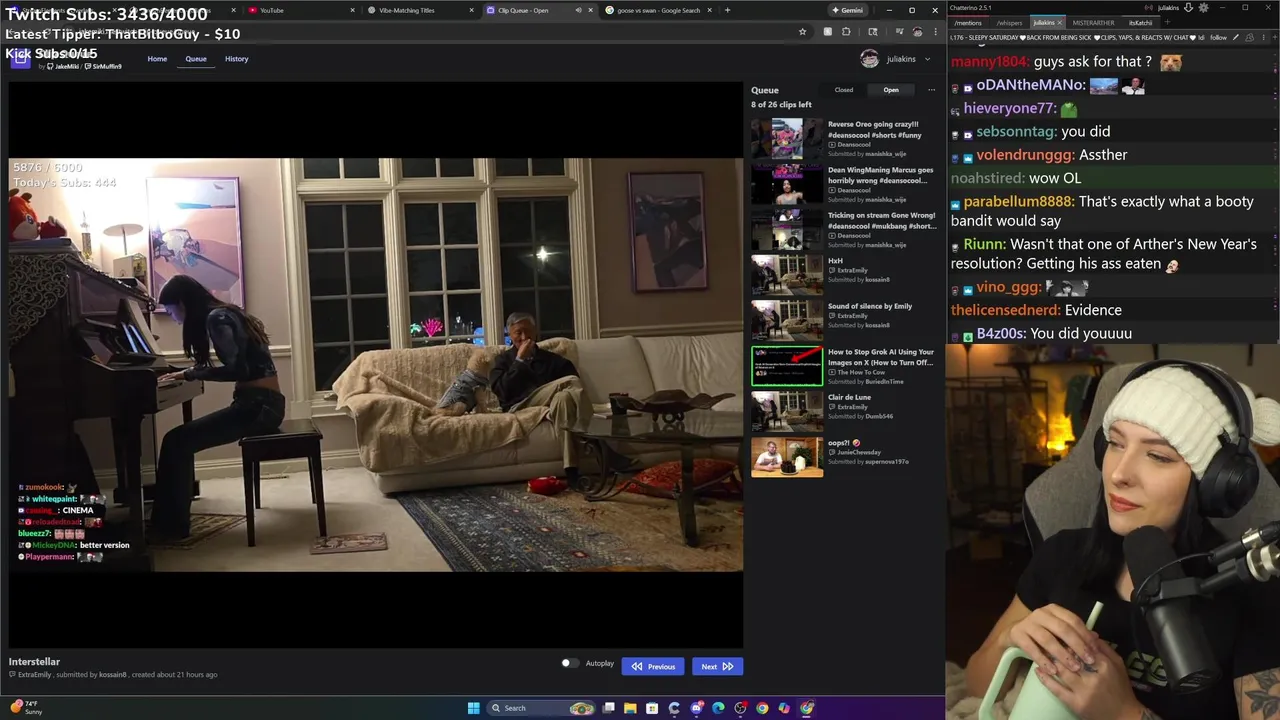Open Microsoft Store from taskbar
This screenshot has height=720, width=1280.
tap(652, 708)
